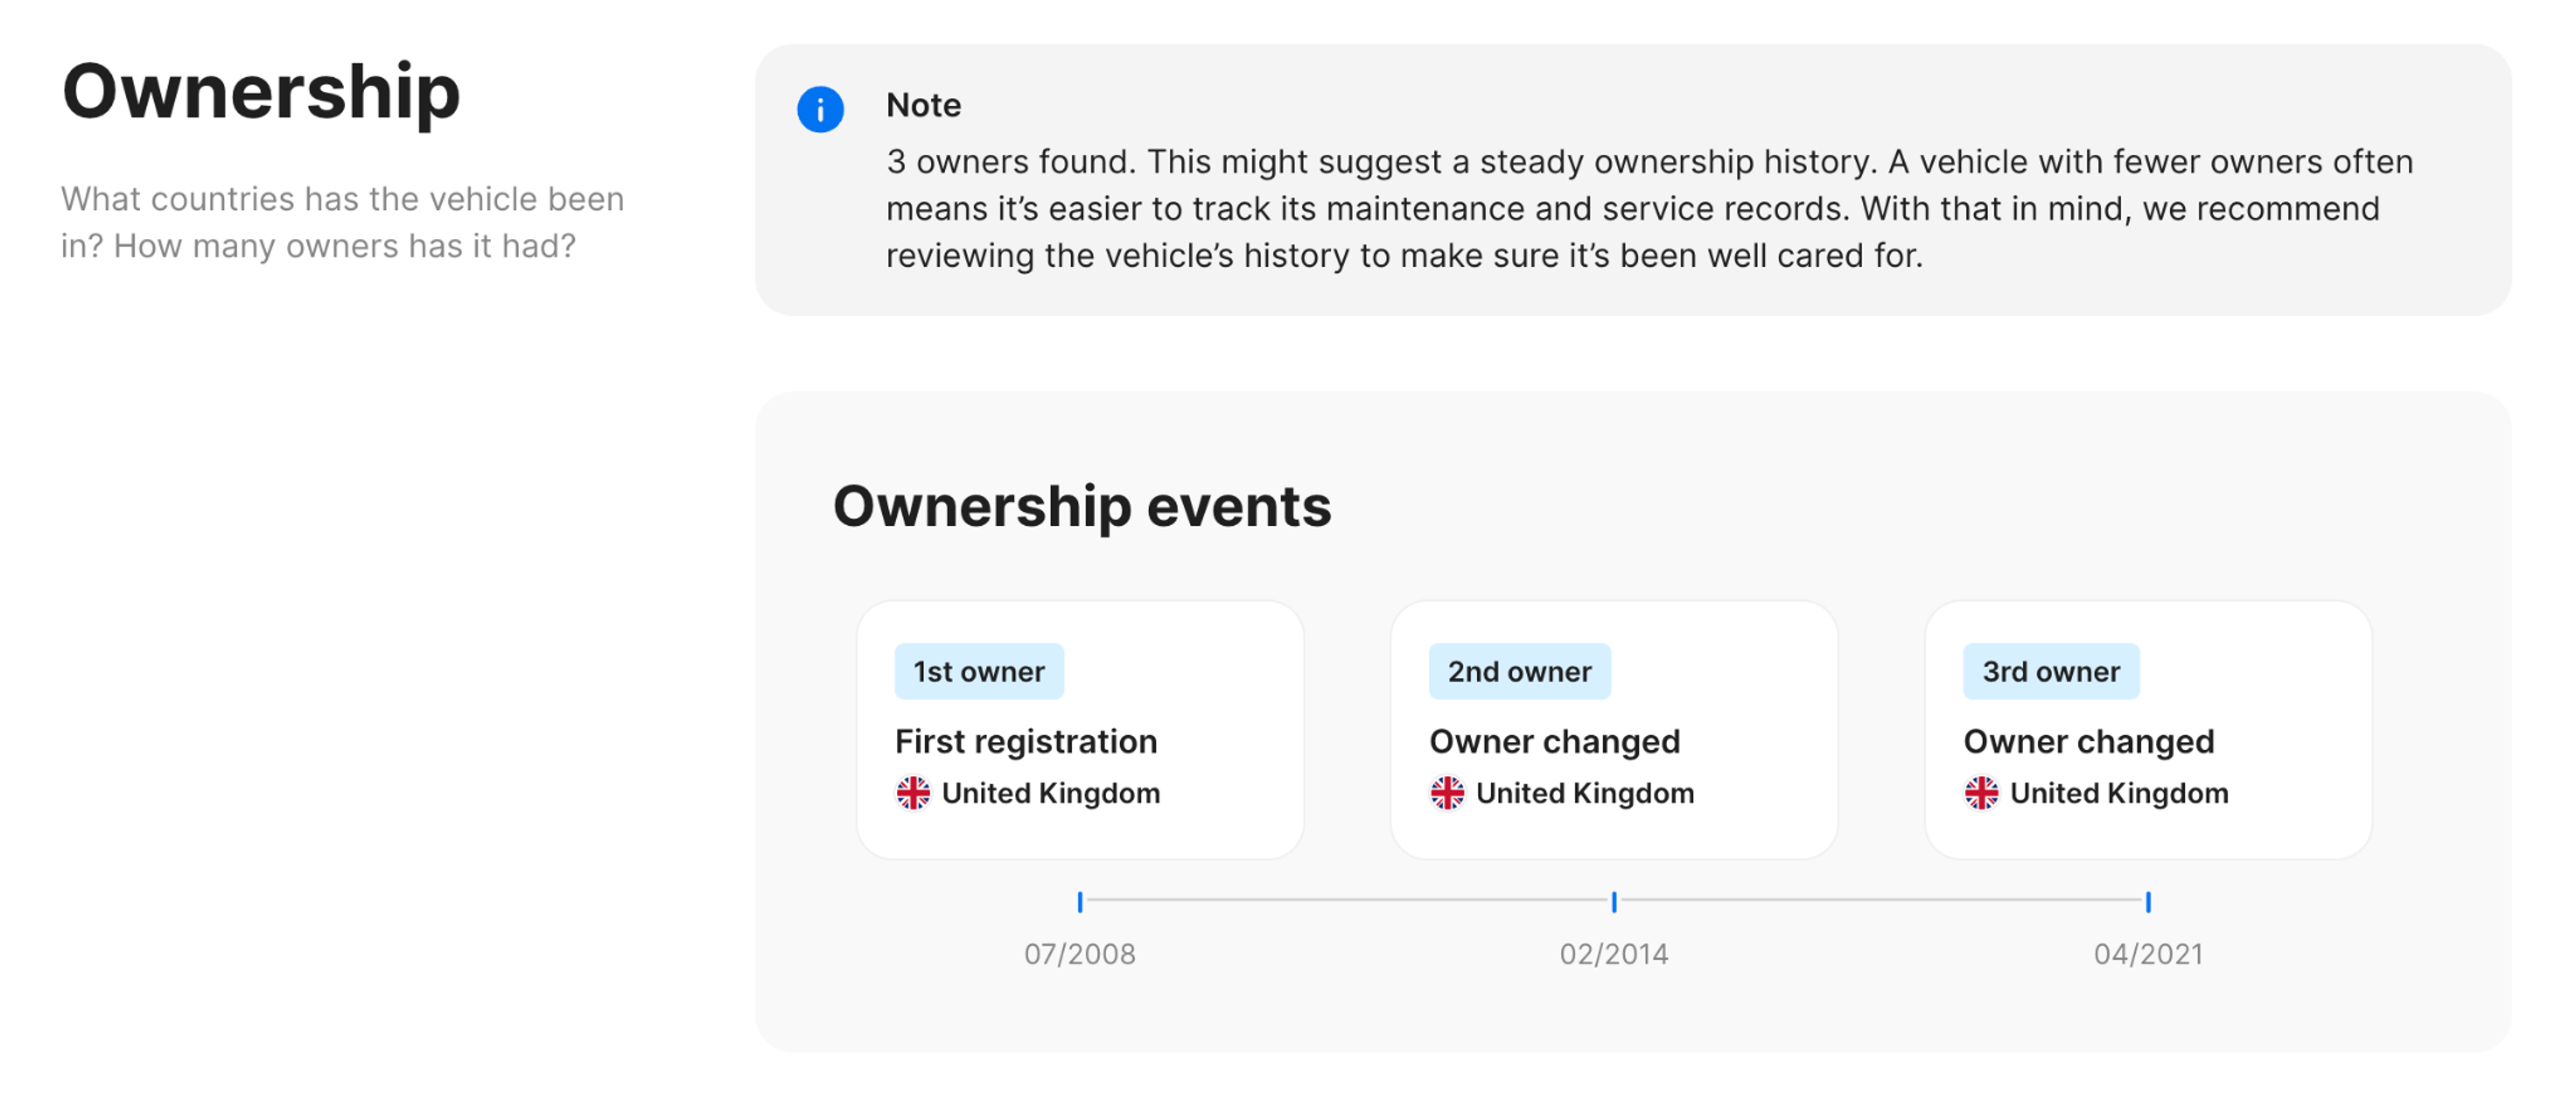Select the 1st owner badge
Image resolution: width=2576 pixels, height=1094 pixels.
[x=979, y=671]
